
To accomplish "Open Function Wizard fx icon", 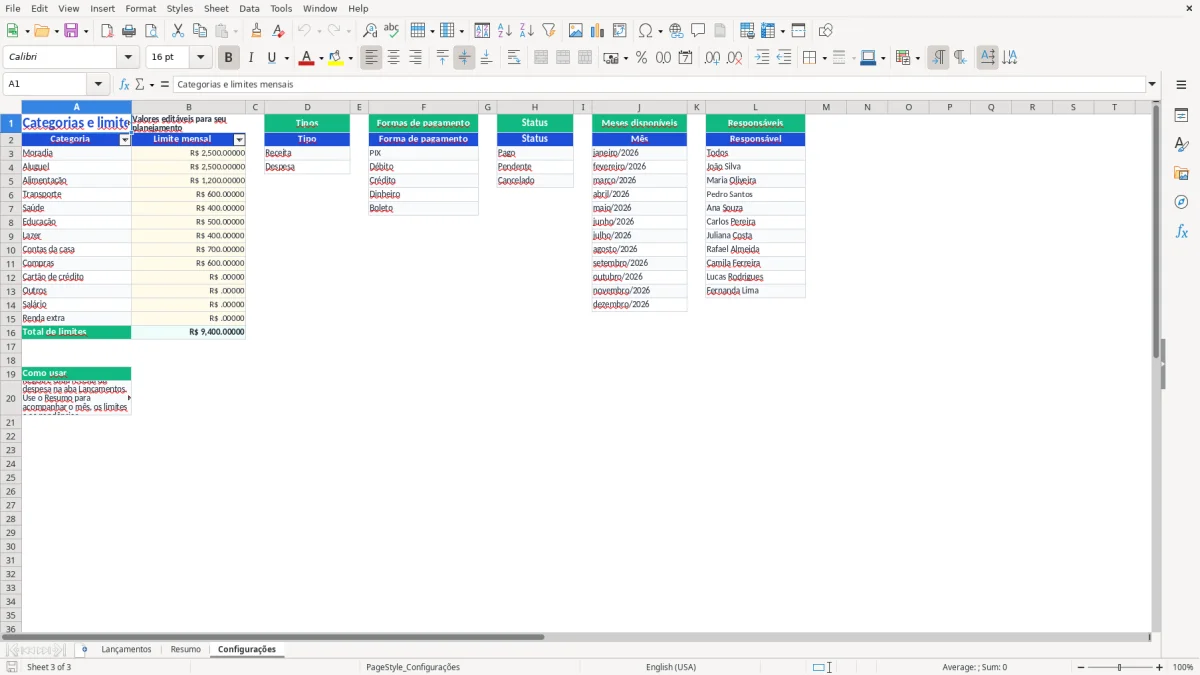I will pos(124,84).
